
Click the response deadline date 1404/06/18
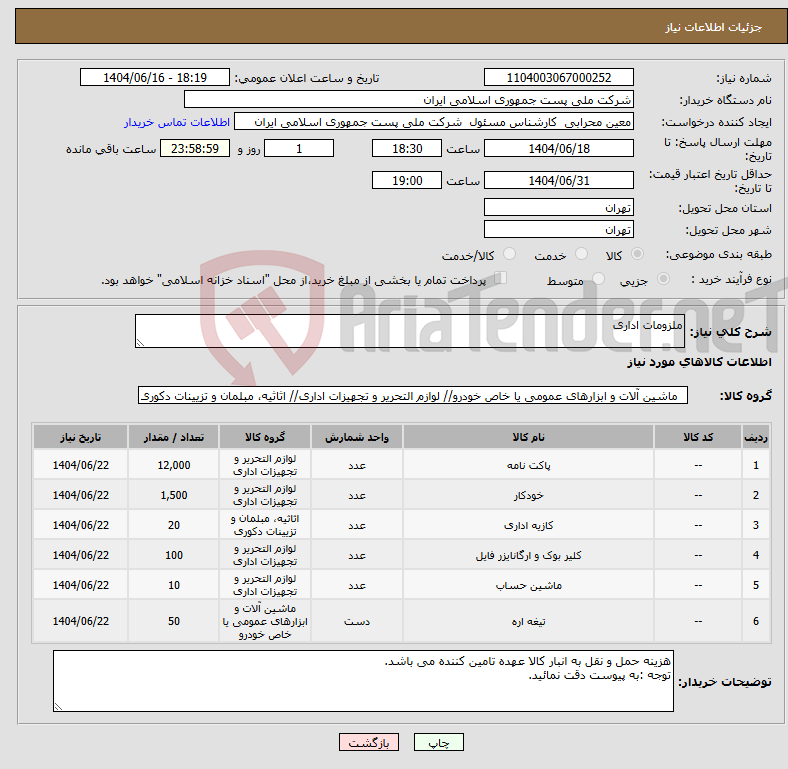pos(558,149)
